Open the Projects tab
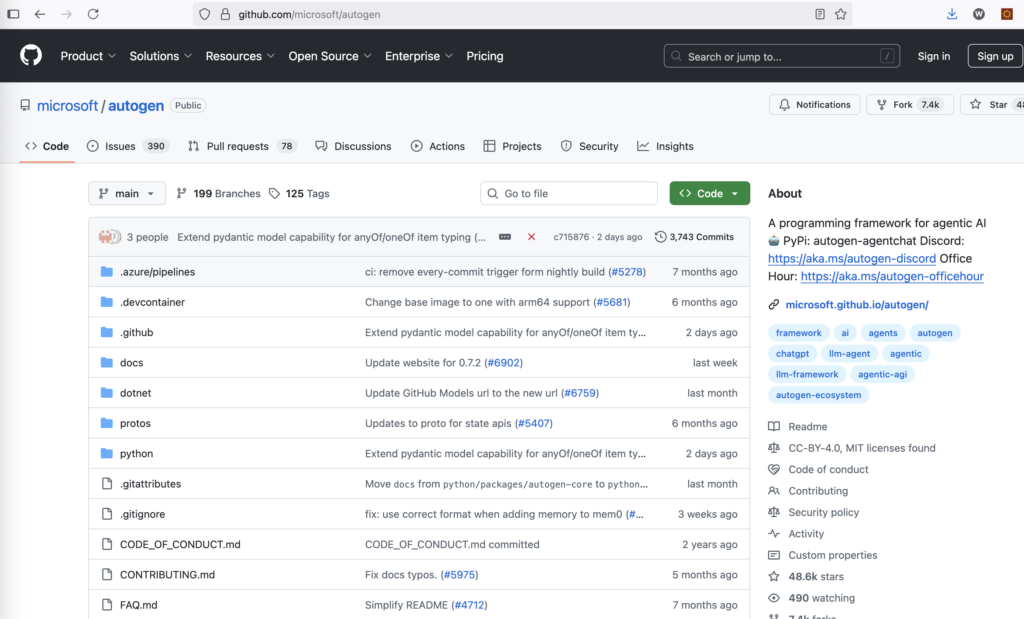 pyautogui.click(x=513, y=146)
